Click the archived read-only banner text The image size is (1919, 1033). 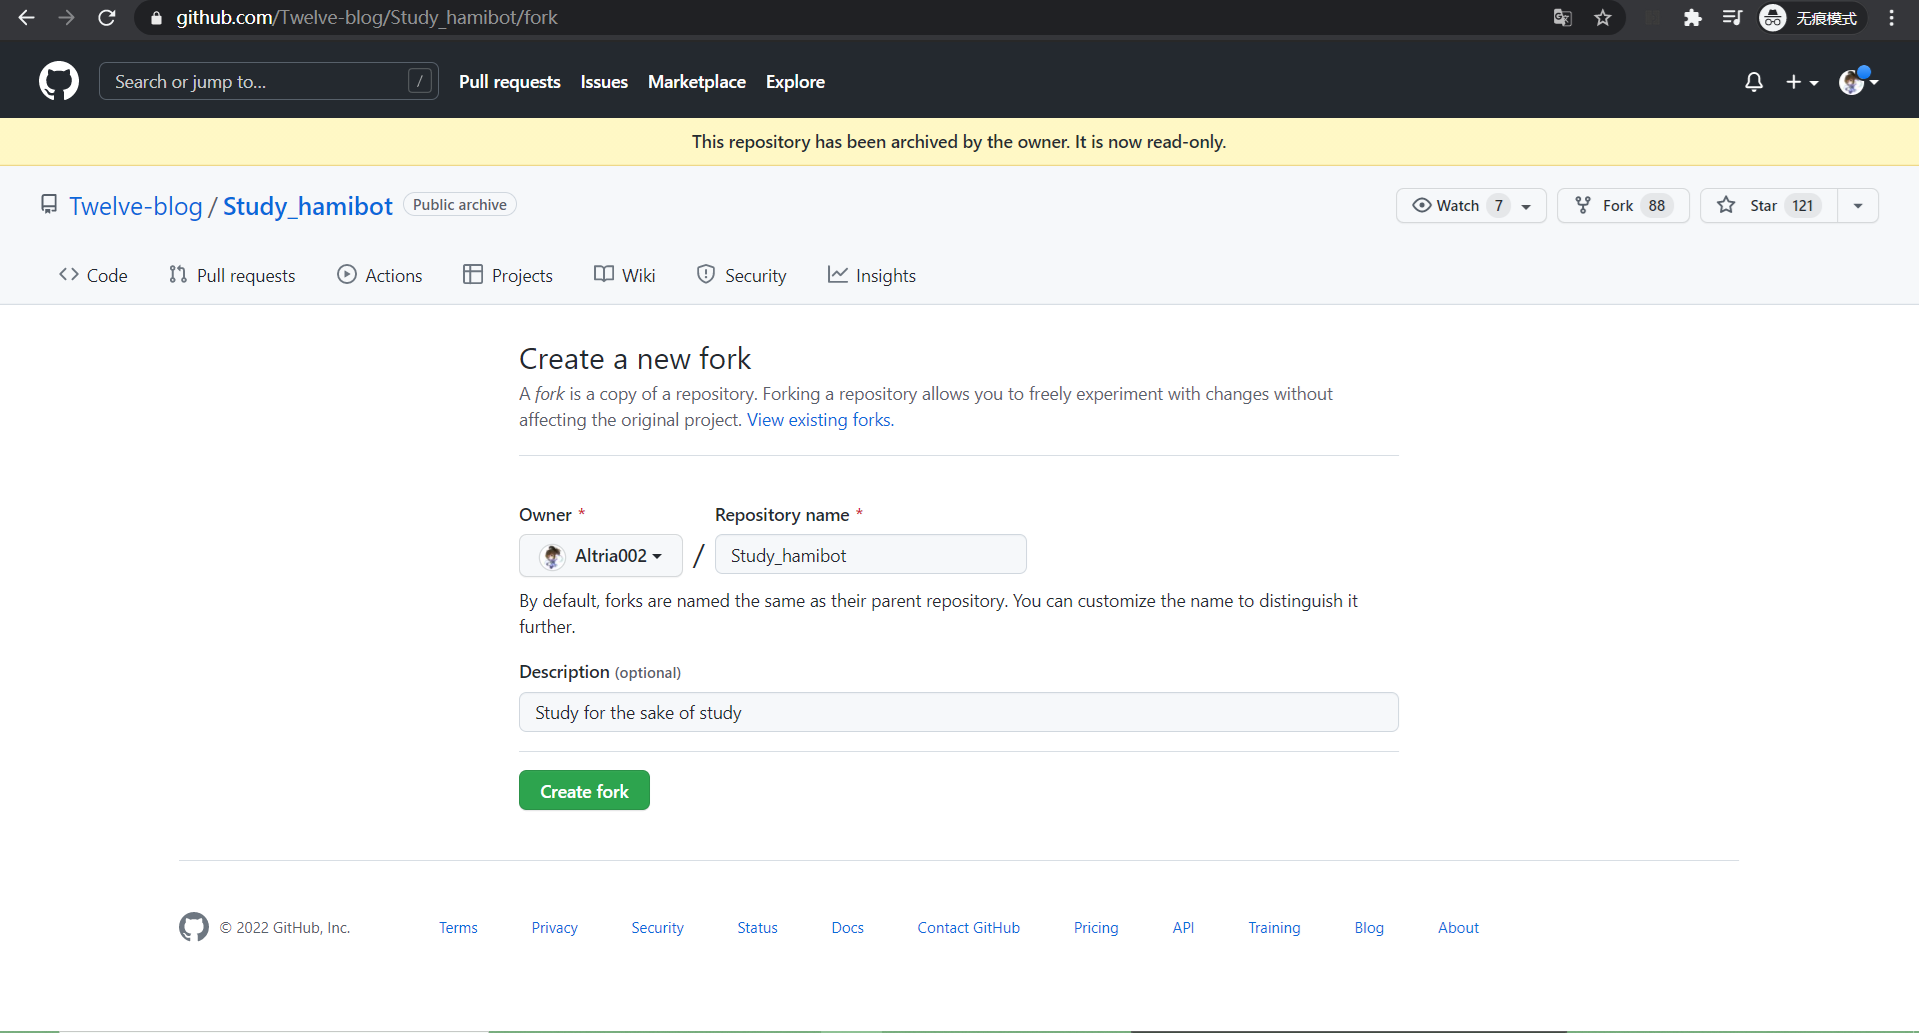(959, 142)
